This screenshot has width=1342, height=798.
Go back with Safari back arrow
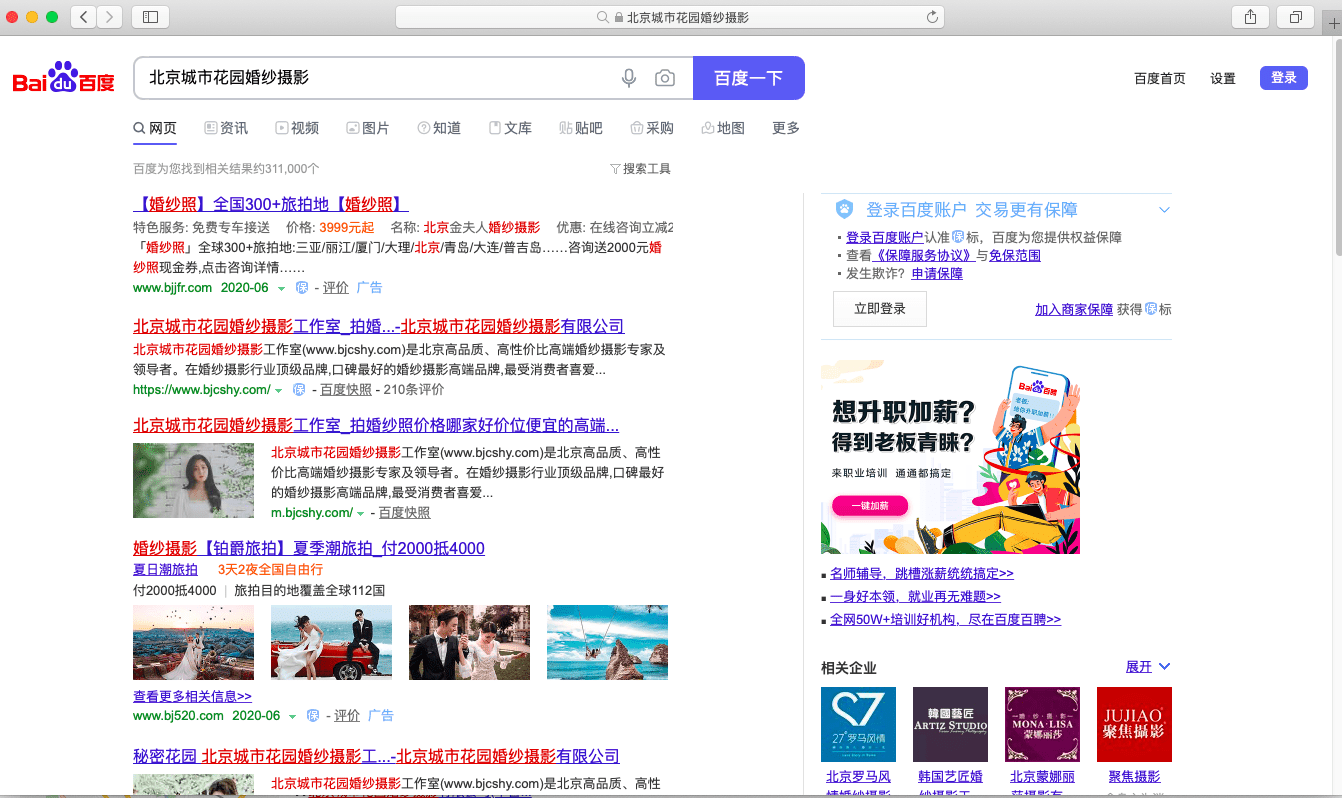pyautogui.click(x=83, y=17)
